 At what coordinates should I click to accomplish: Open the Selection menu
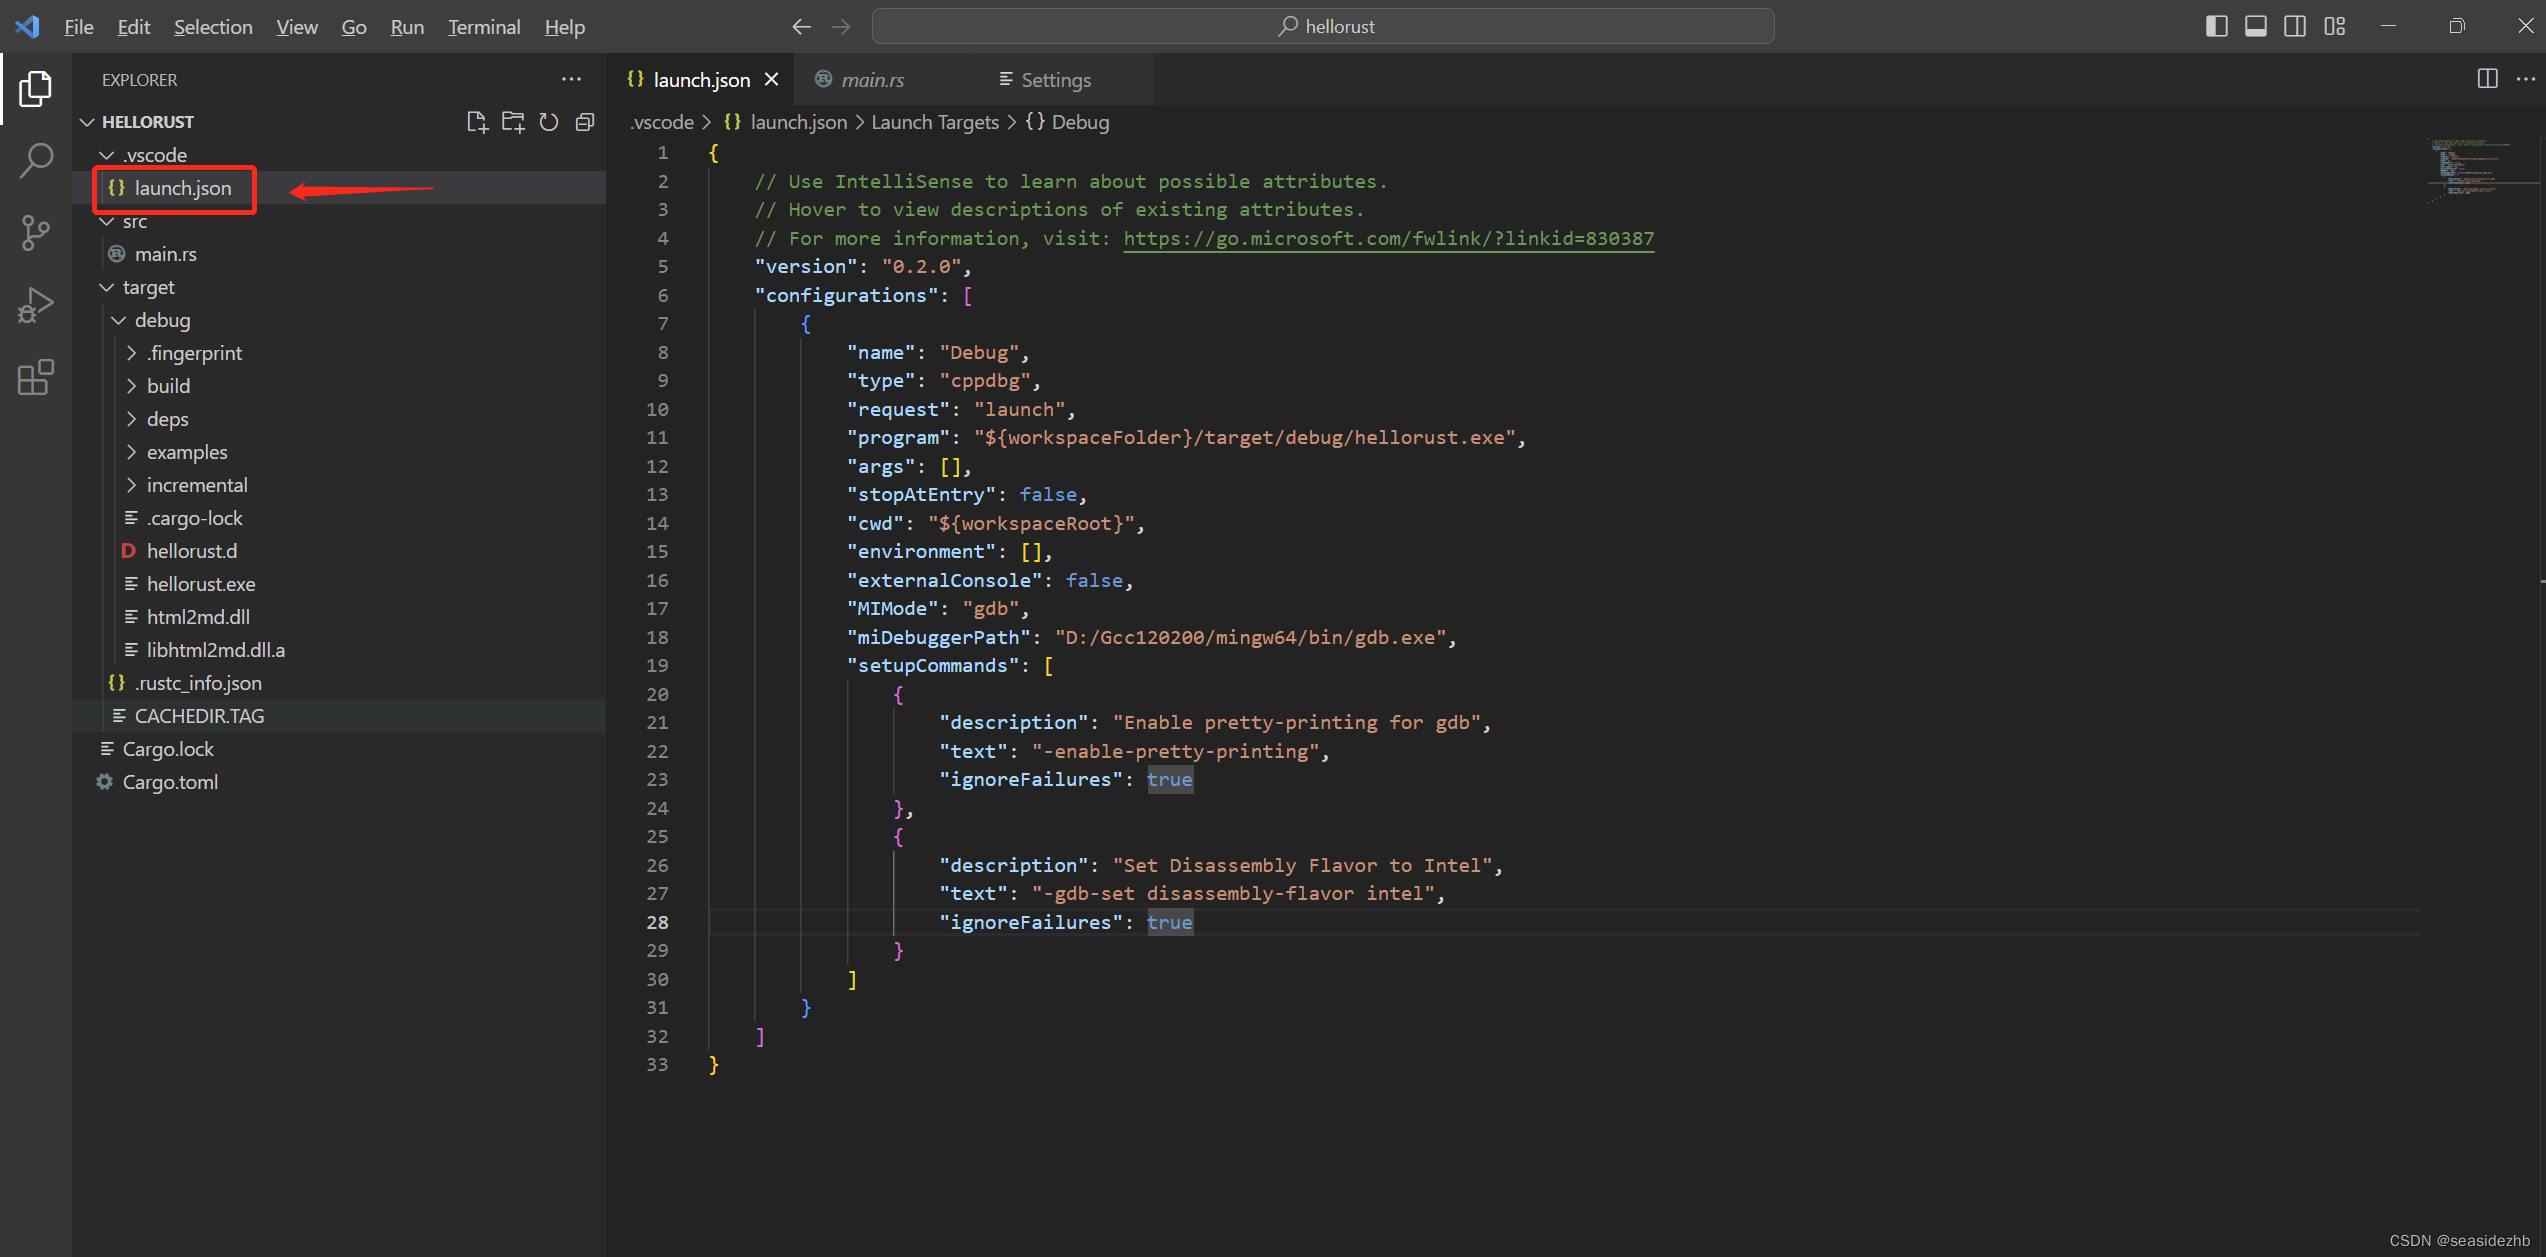pos(213,27)
